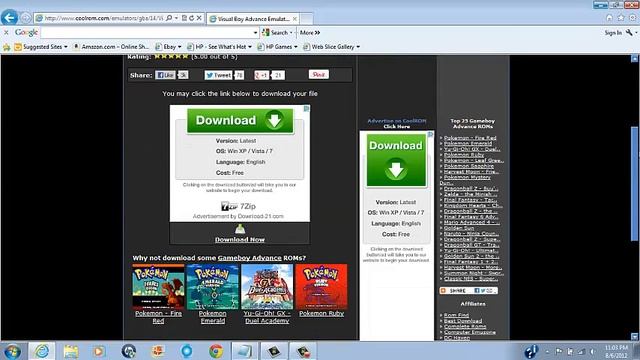Close the Visual Boy Advance Emulator tab

pos(295,19)
